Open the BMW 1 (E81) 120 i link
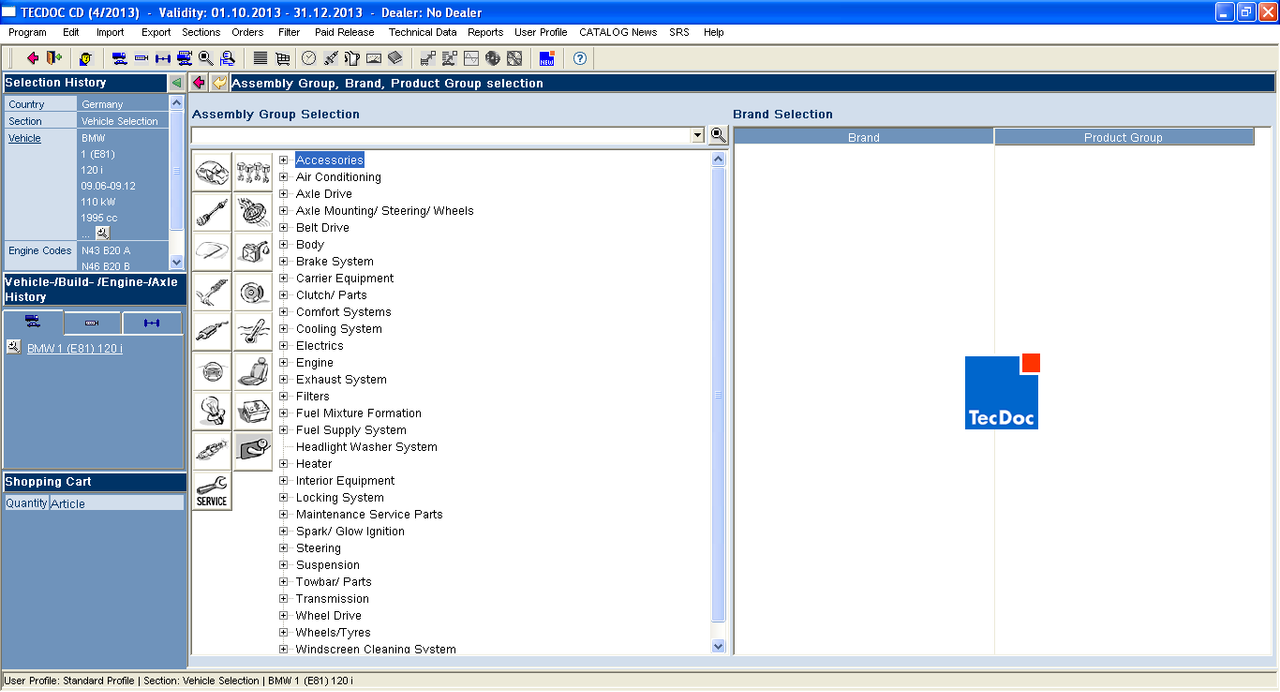Image resolution: width=1280 pixels, height=692 pixels. [75, 348]
